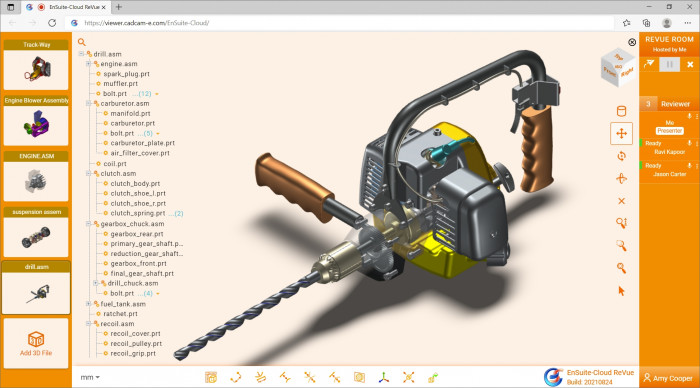Expand bolt.prt (12) instances arrow

point(157,94)
